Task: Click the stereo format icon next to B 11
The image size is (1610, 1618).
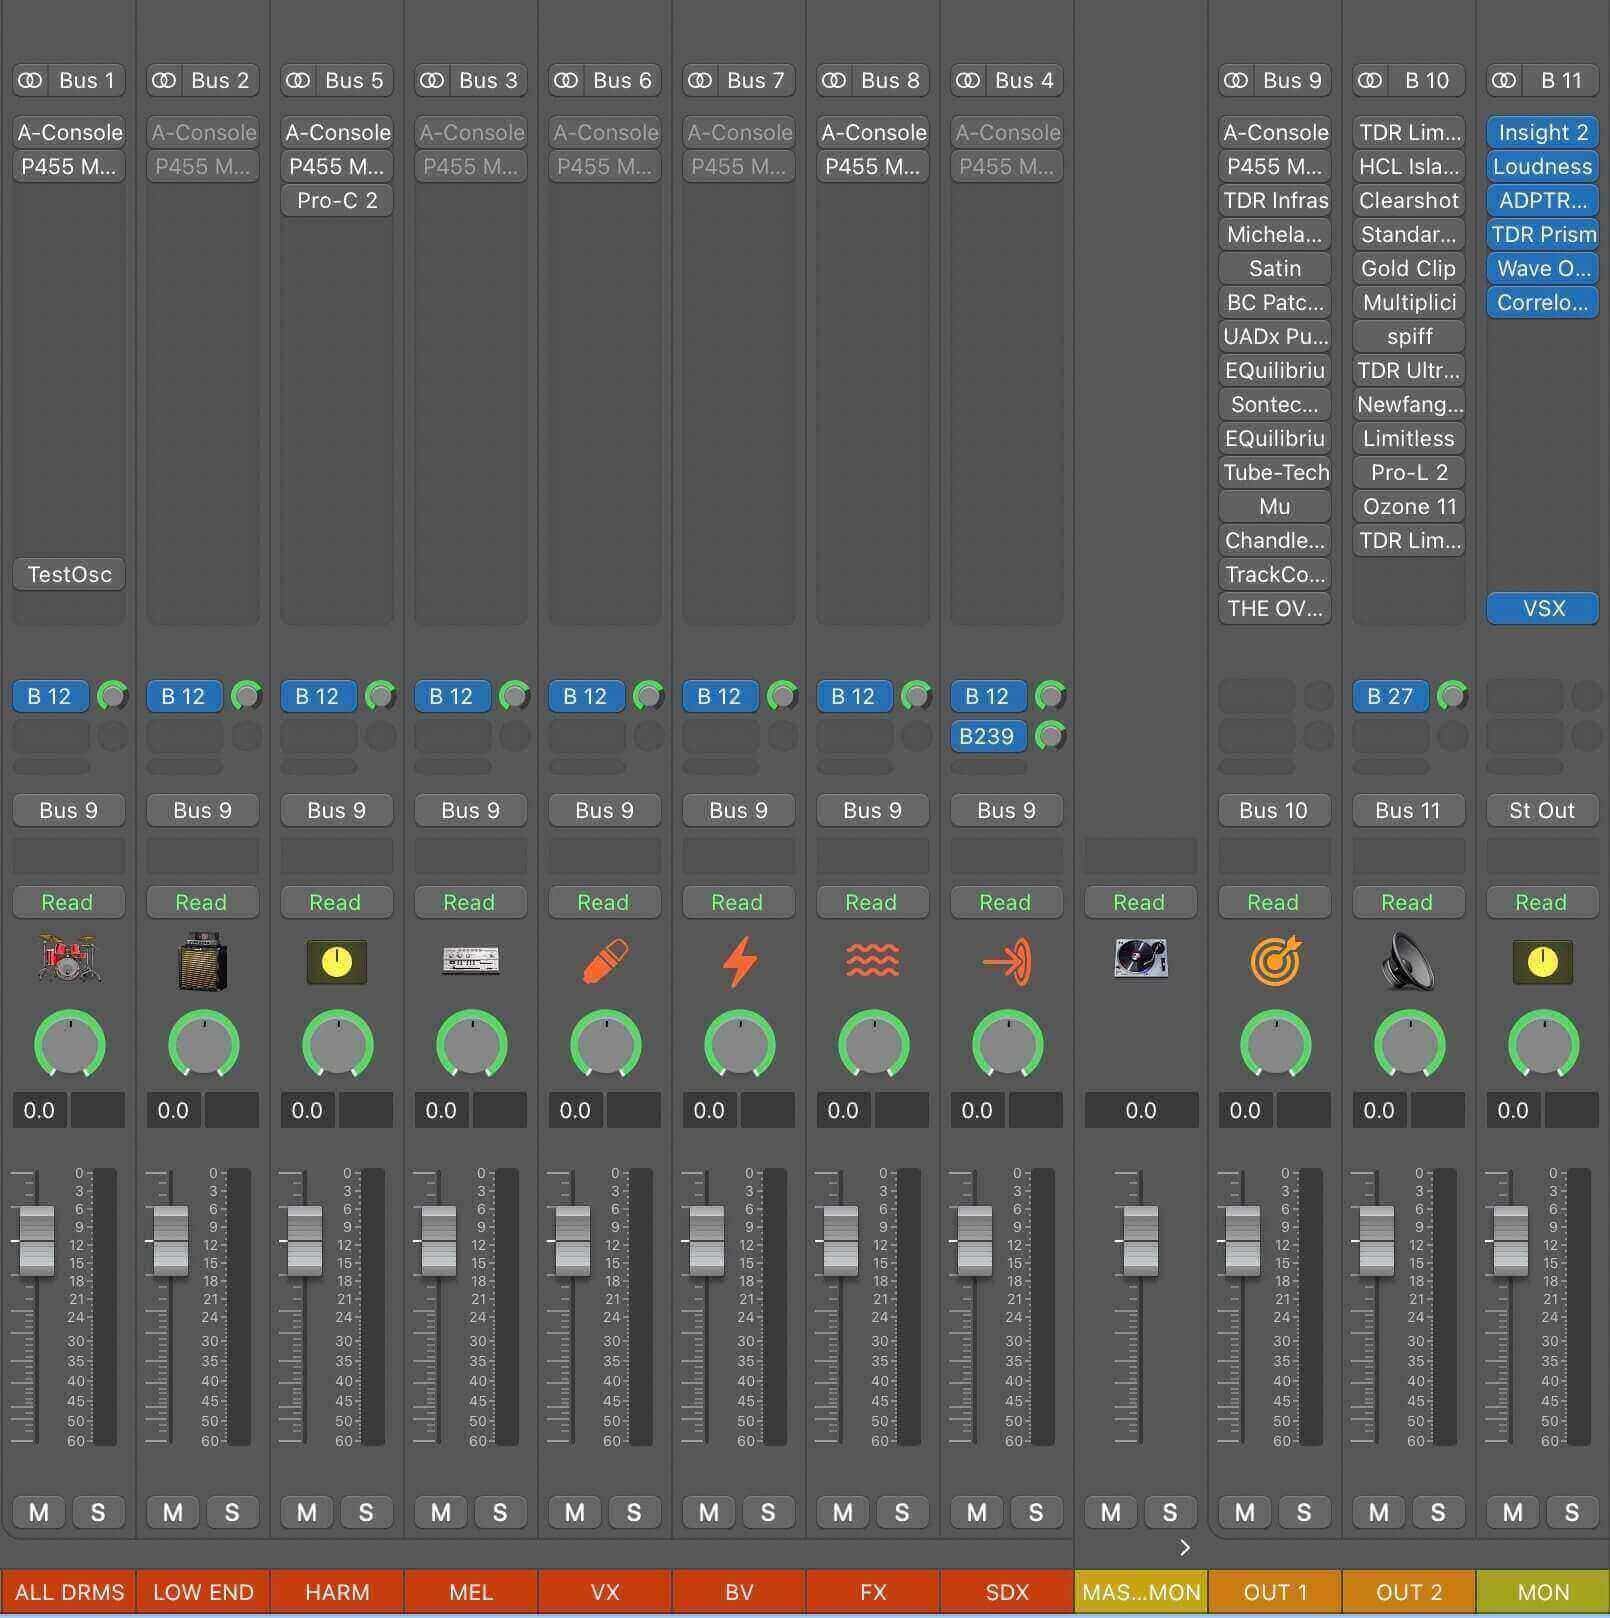Action: pyautogui.click(x=1505, y=80)
